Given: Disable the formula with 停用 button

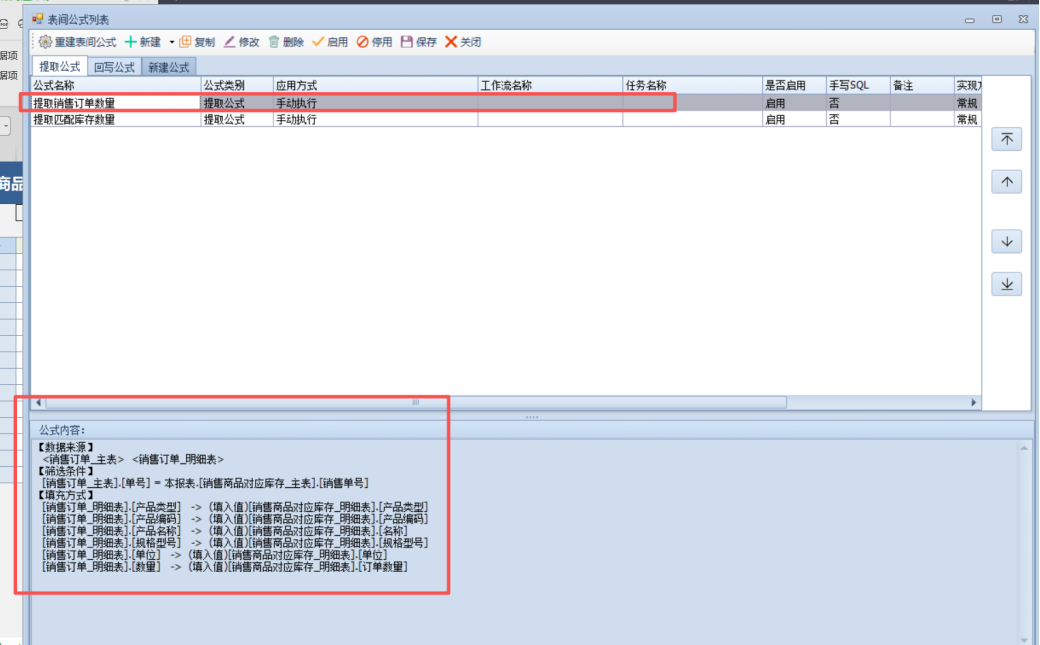Looking at the screenshot, I should pos(375,42).
